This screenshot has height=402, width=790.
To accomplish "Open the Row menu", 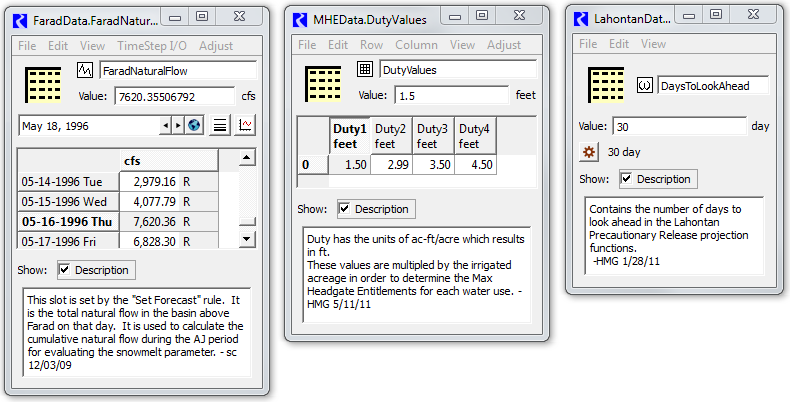I will click(x=371, y=45).
